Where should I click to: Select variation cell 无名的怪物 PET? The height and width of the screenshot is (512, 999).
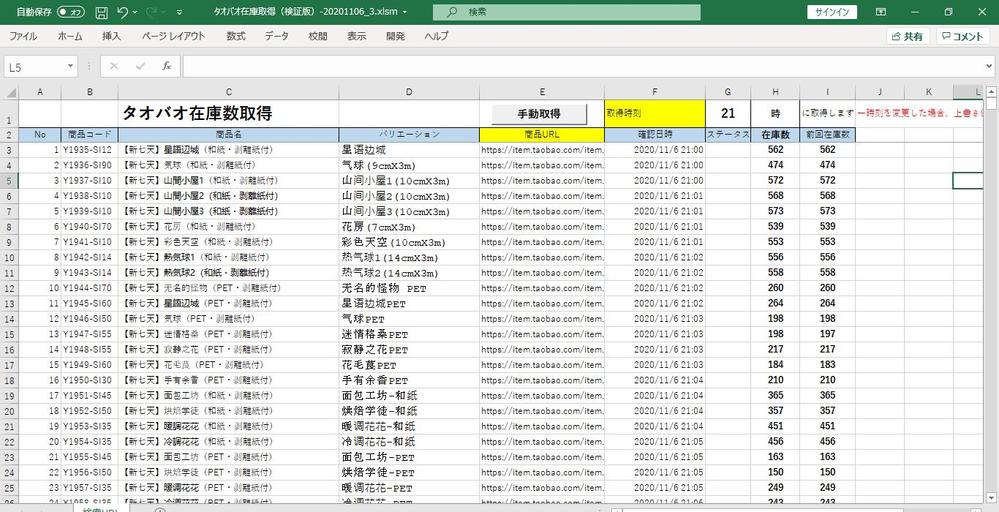click(409, 288)
